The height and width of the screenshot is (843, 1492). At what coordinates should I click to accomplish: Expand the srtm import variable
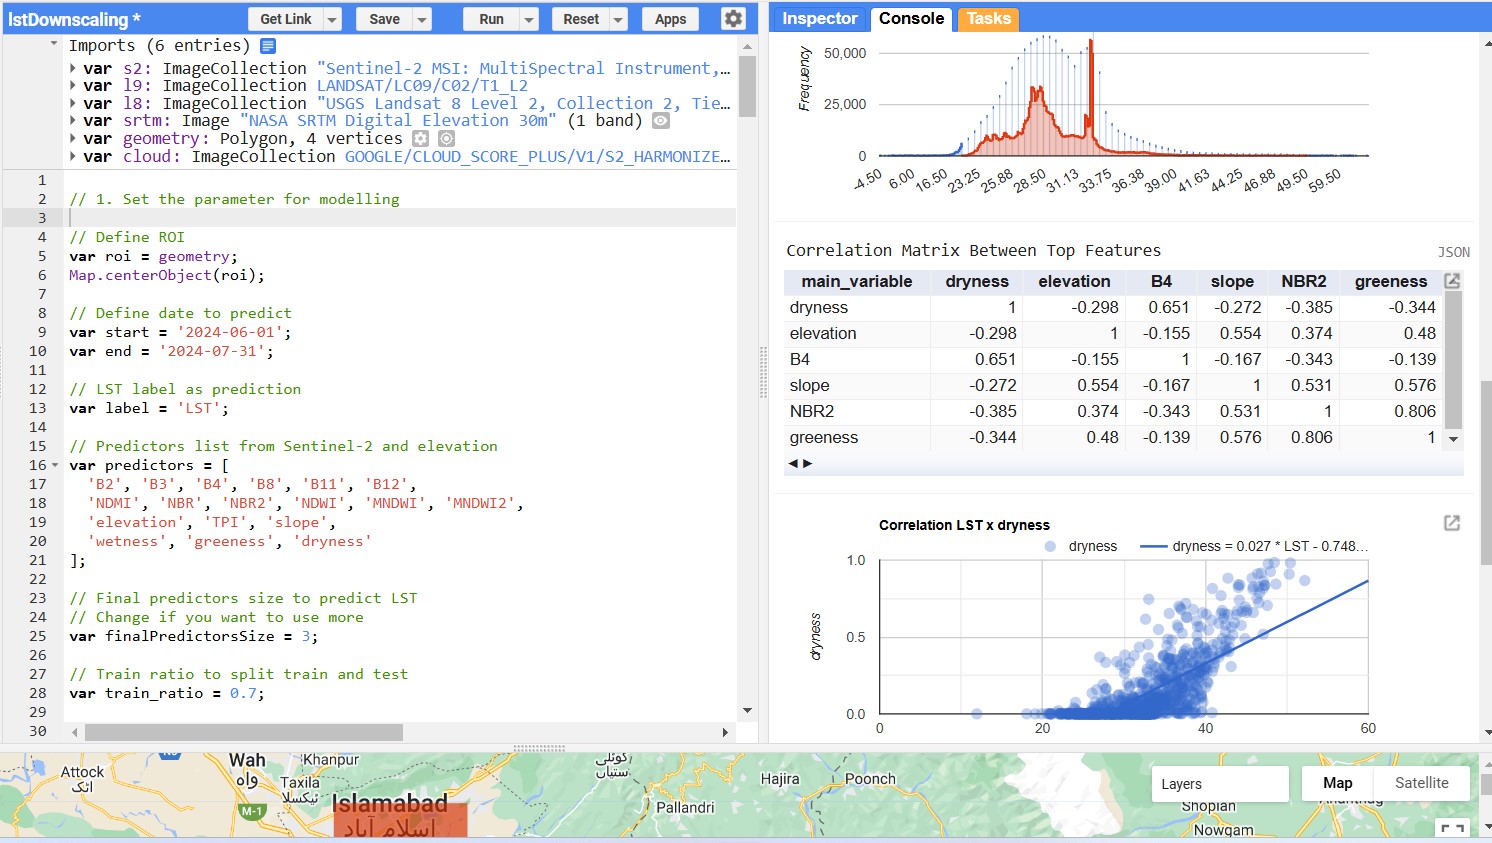click(73, 121)
